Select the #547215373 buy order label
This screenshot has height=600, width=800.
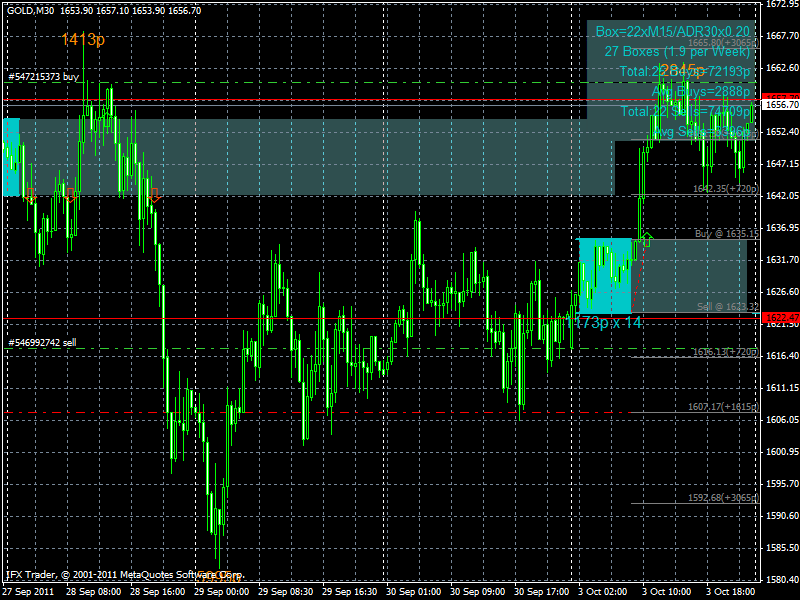click(43, 76)
